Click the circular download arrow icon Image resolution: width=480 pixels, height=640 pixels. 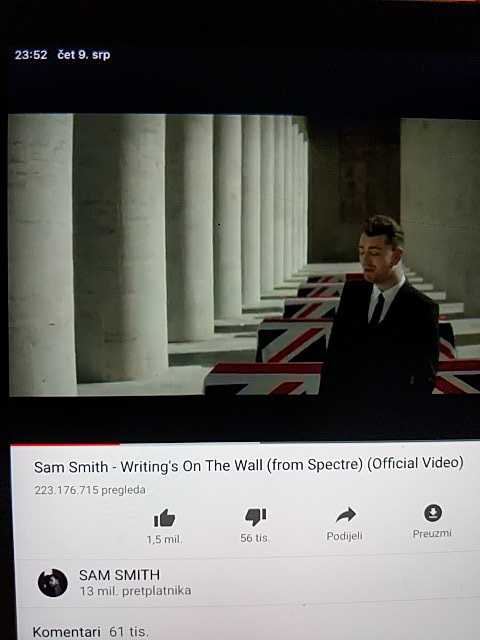coord(433,513)
